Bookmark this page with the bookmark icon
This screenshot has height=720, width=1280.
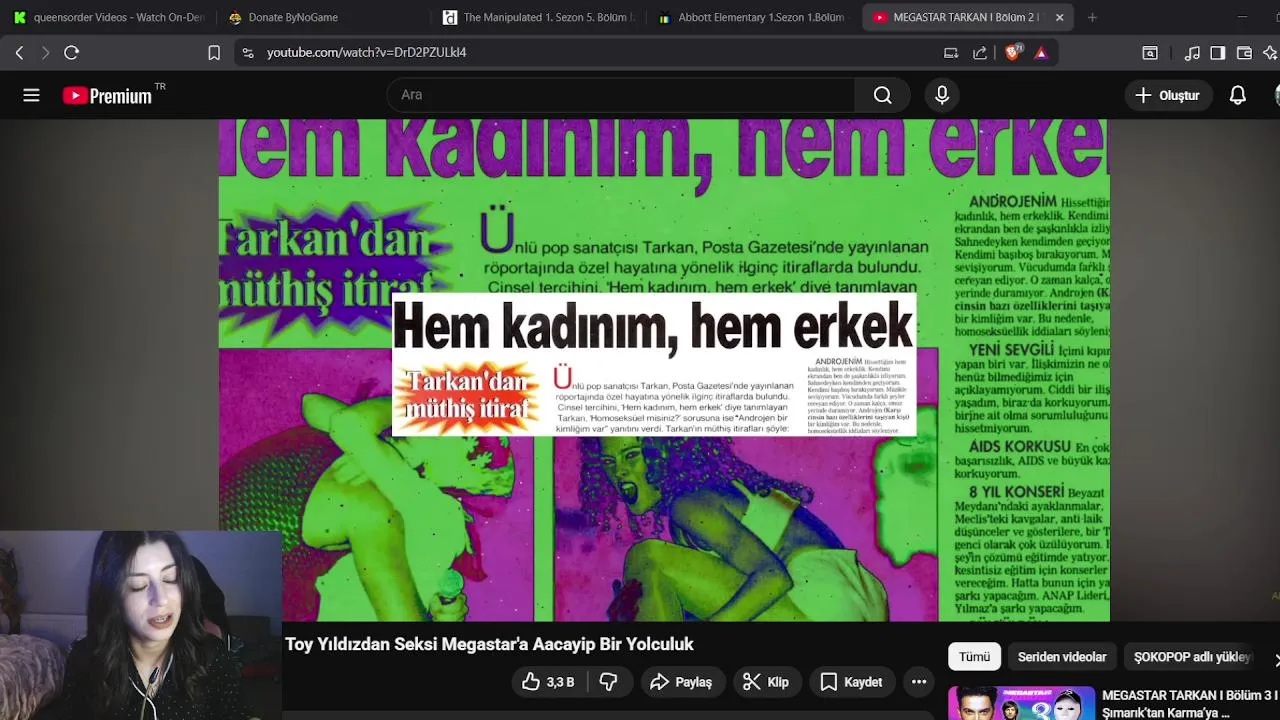[214, 52]
